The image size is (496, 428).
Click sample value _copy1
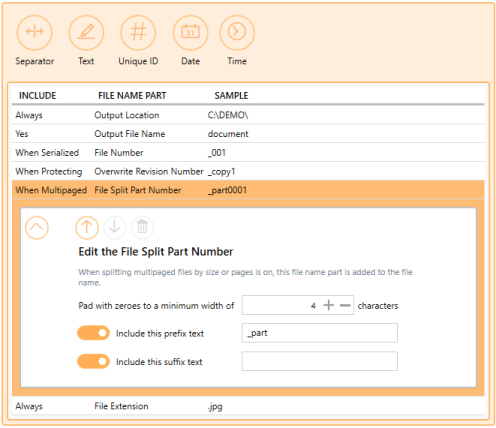(221, 172)
